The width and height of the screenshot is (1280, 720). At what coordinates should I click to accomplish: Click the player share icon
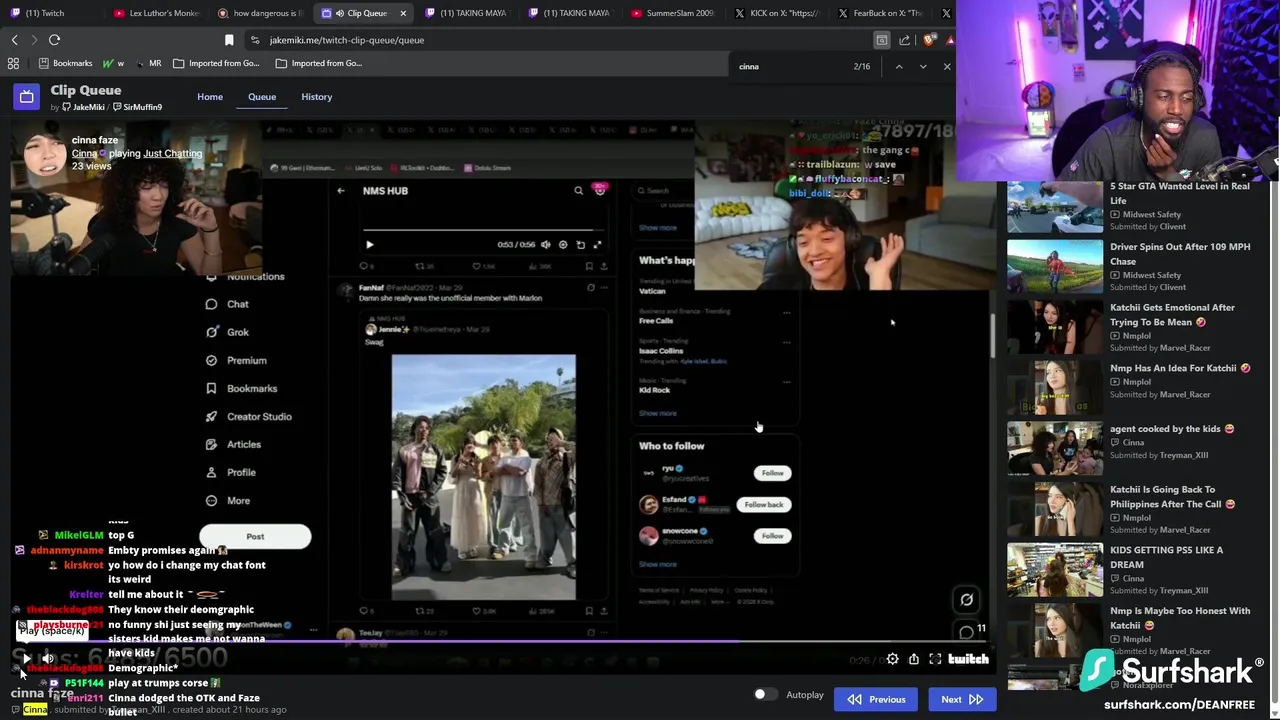pyautogui.click(x=913, y=659)
